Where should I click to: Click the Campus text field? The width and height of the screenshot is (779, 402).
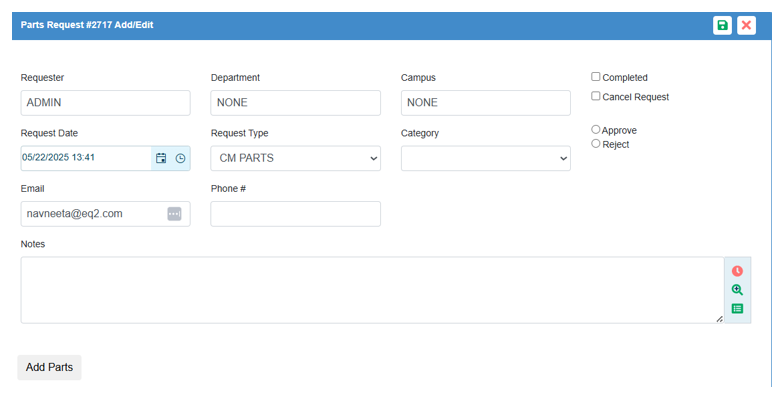485,103
